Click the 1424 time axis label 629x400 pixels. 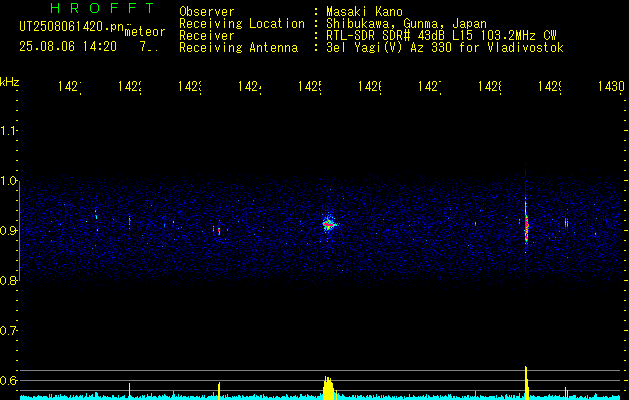click(250, 87)
